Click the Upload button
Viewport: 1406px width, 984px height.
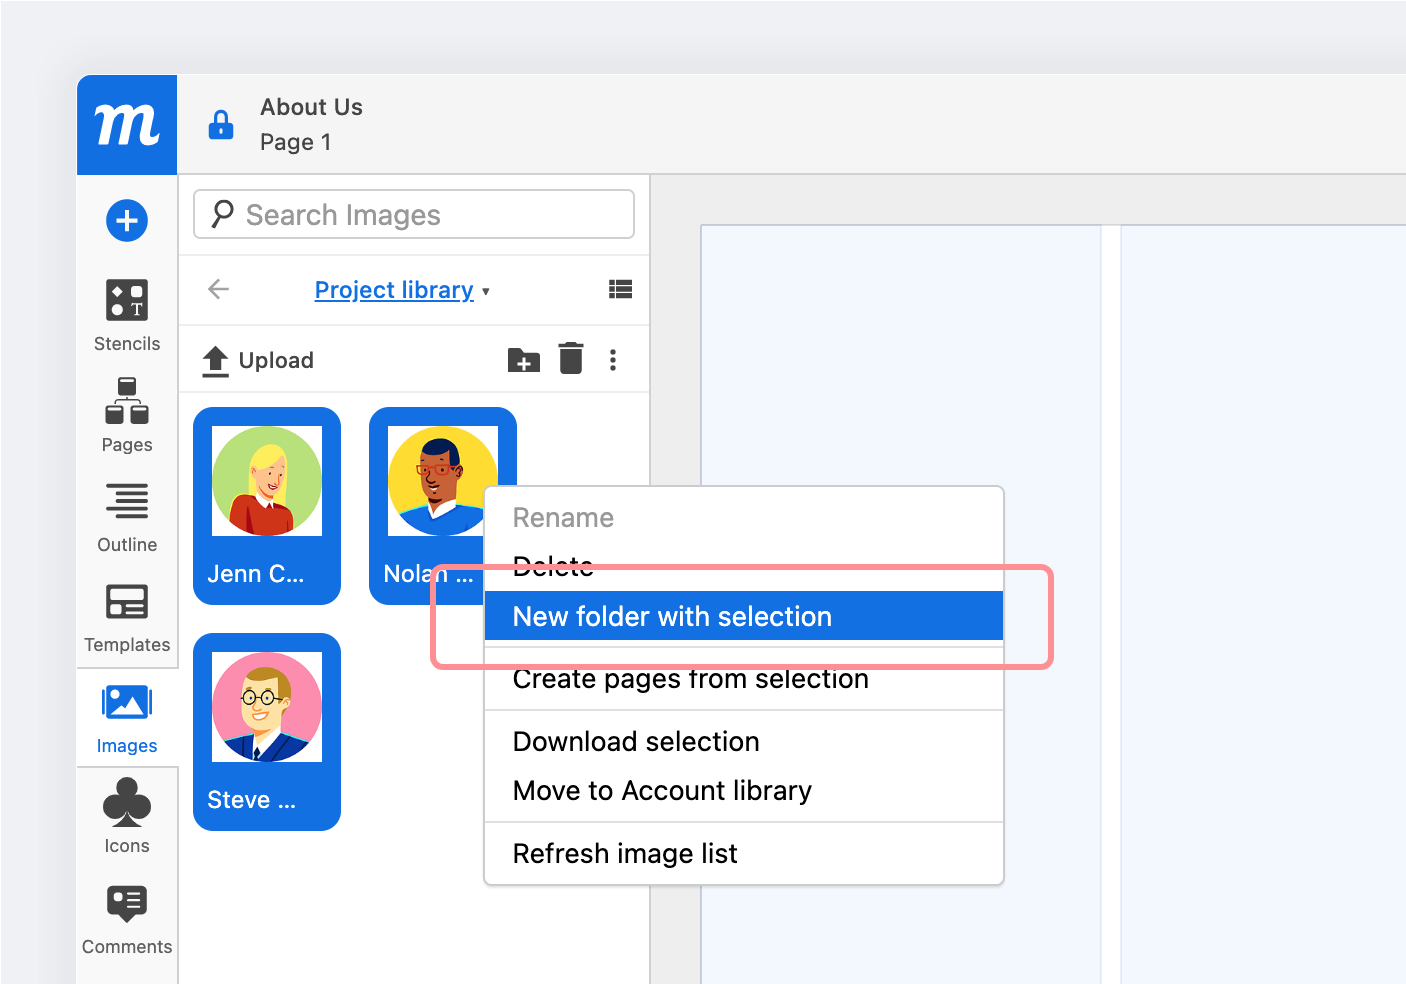point(256,359)
